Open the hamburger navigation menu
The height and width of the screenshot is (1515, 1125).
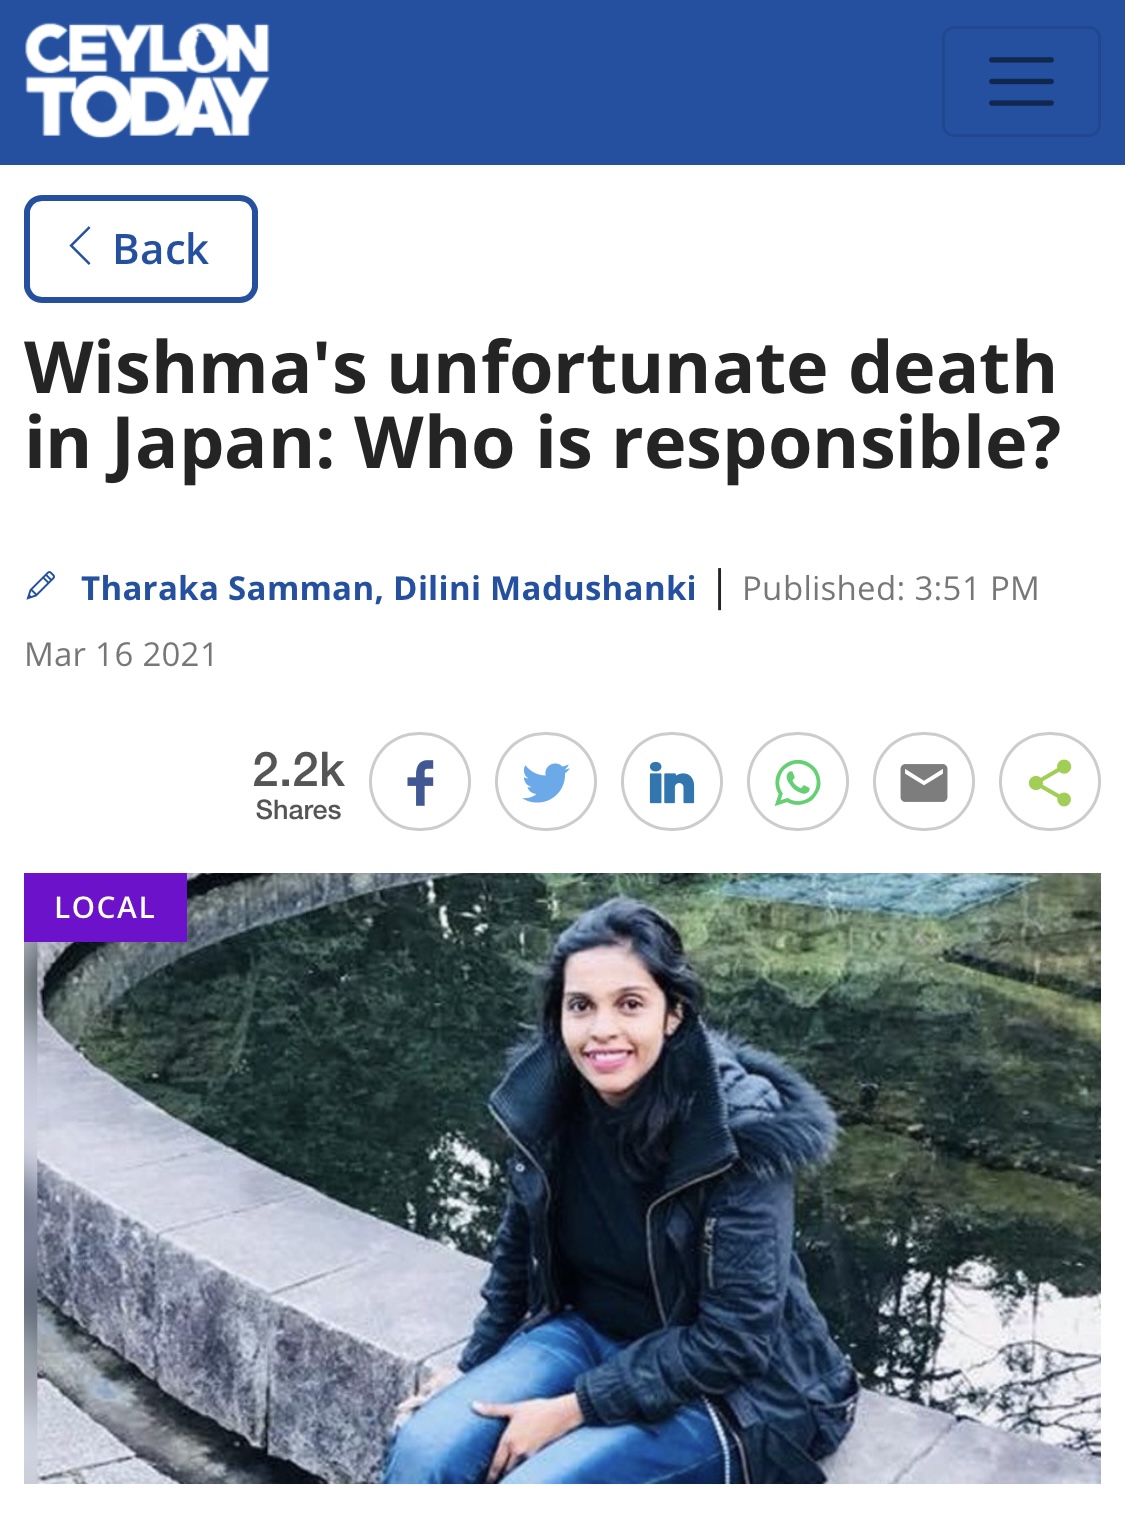pyautogui.click(x=1021, y=82)
